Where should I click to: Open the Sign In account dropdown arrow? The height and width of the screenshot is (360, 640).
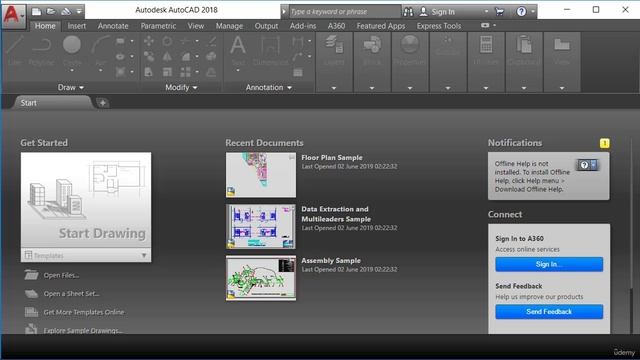tap(487, 12)
